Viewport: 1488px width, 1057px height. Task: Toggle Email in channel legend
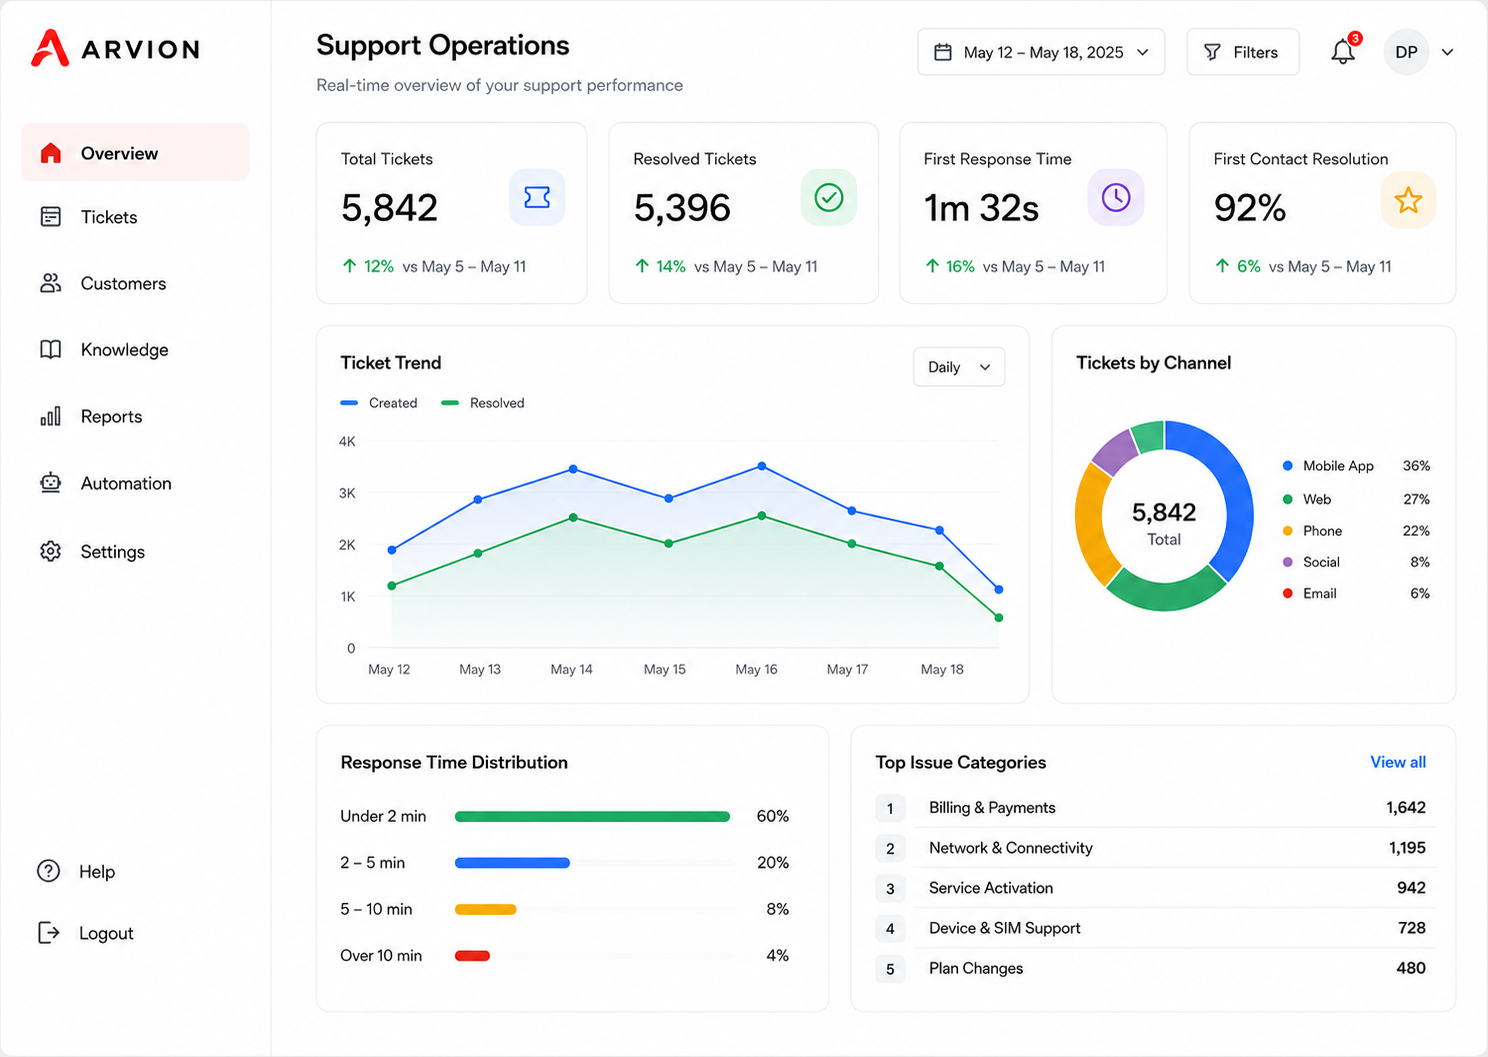(1356, 593)
